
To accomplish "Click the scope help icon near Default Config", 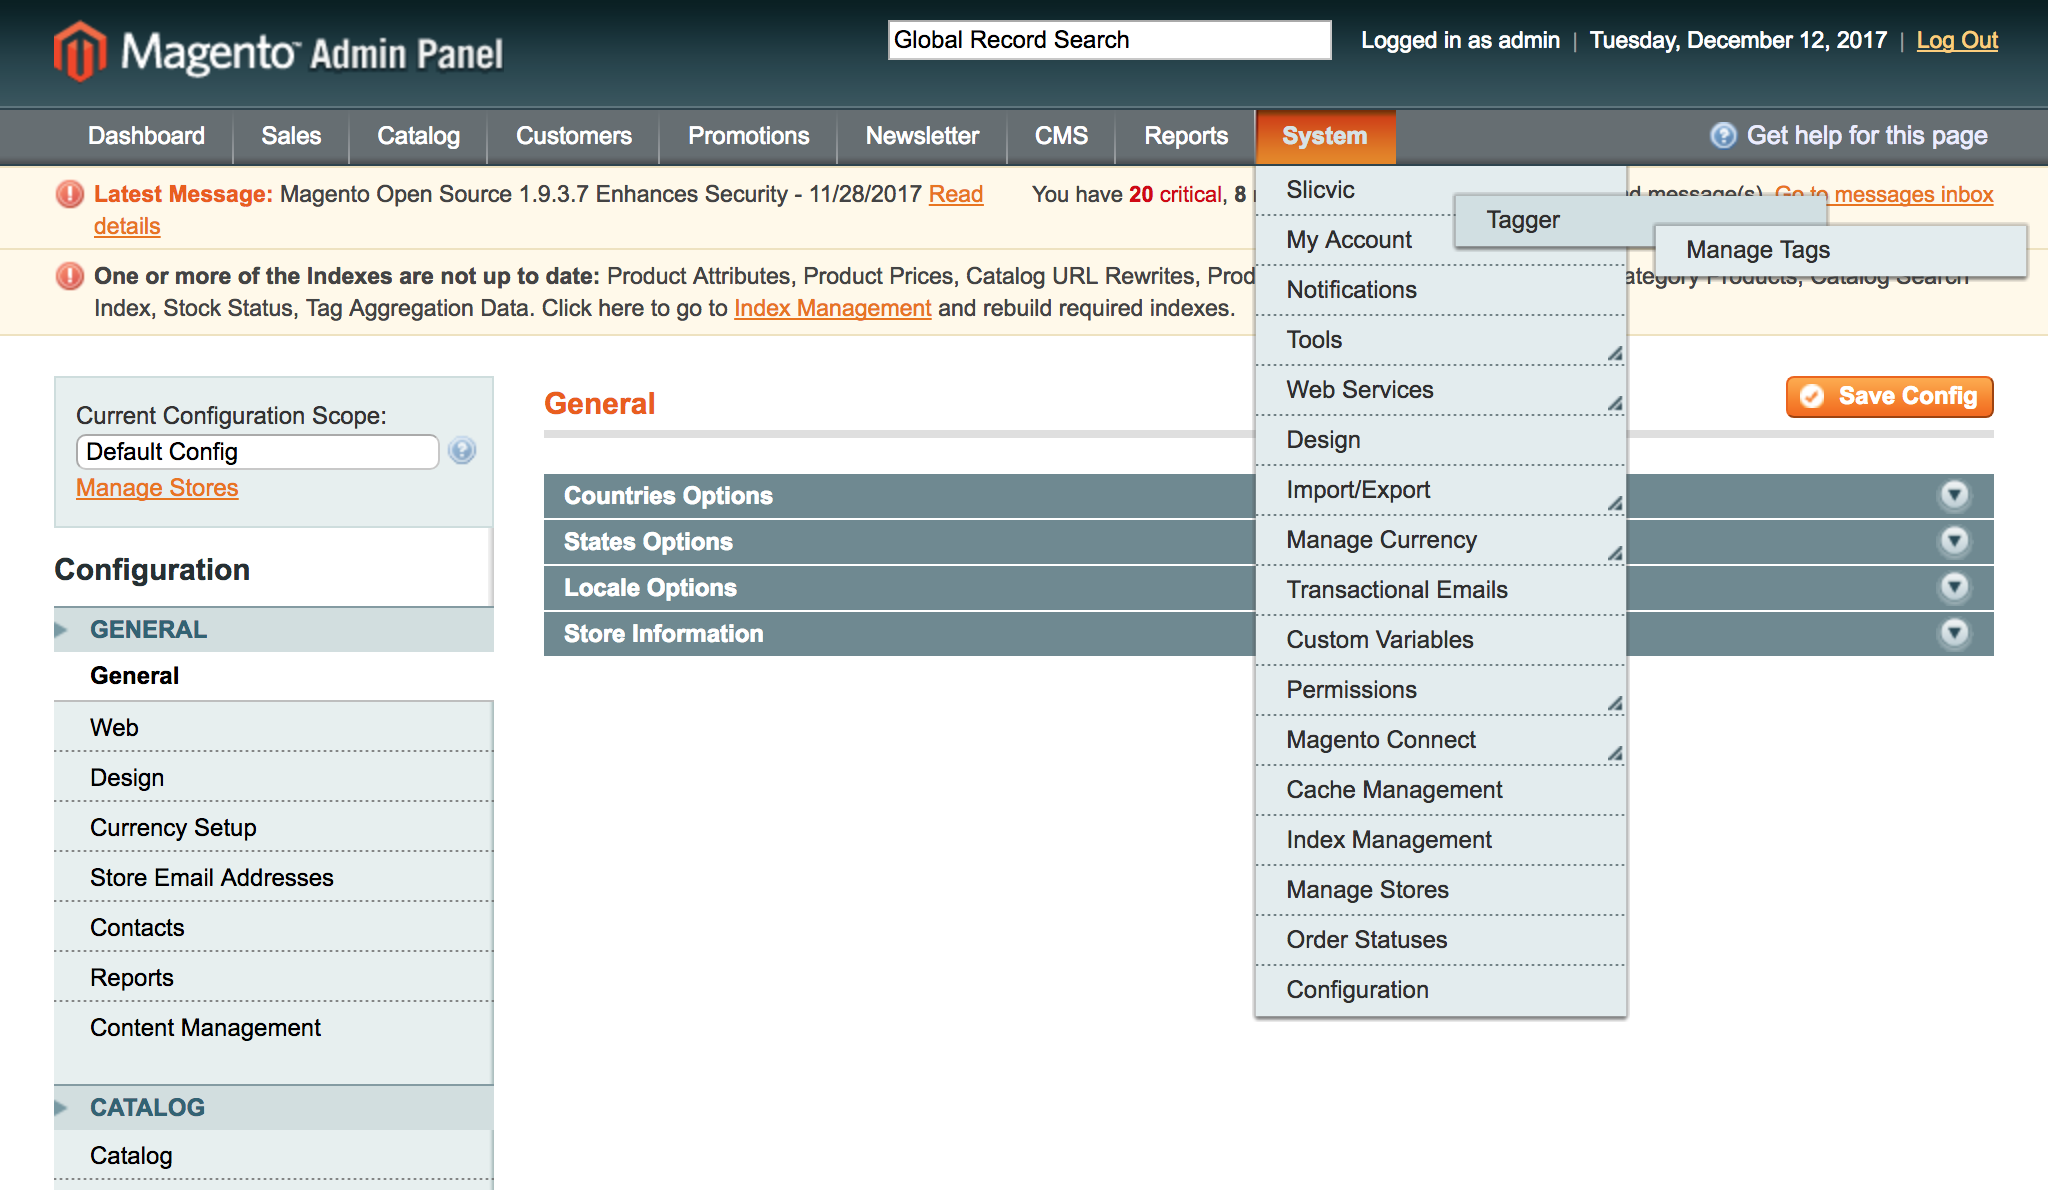I will (461, 451).
